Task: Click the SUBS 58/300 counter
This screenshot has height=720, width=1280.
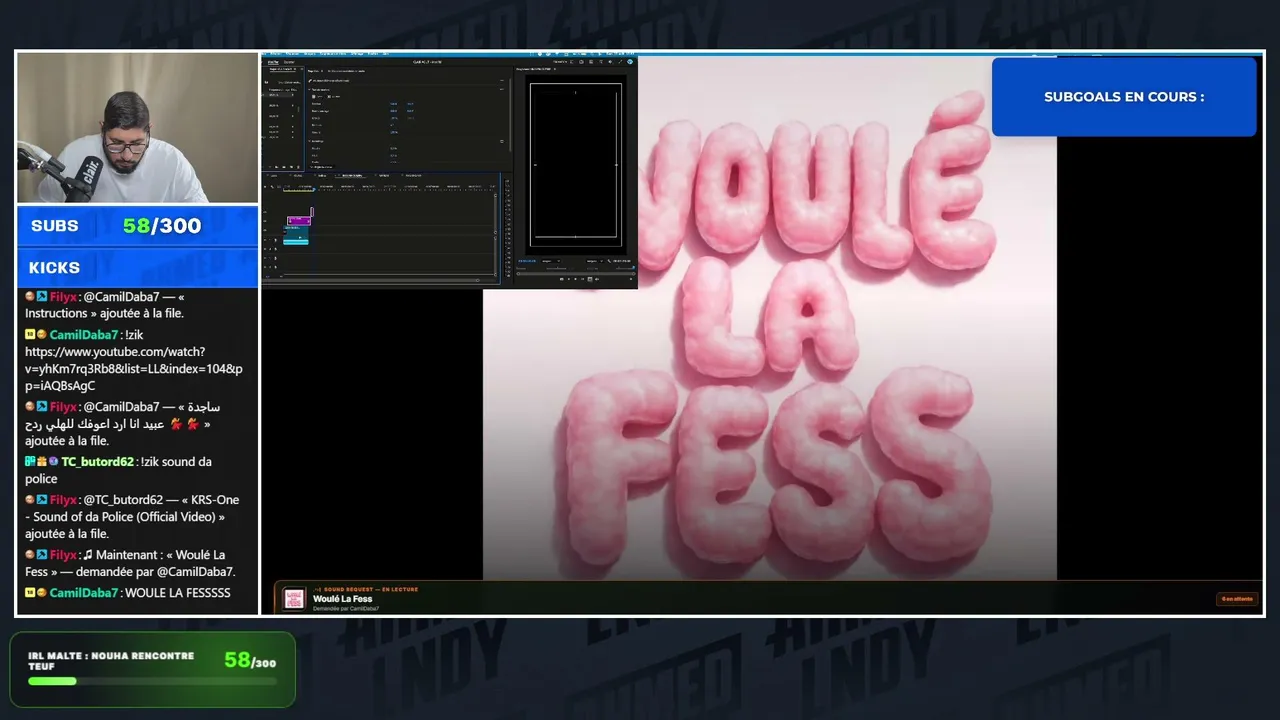Action: tap(138, 226)
